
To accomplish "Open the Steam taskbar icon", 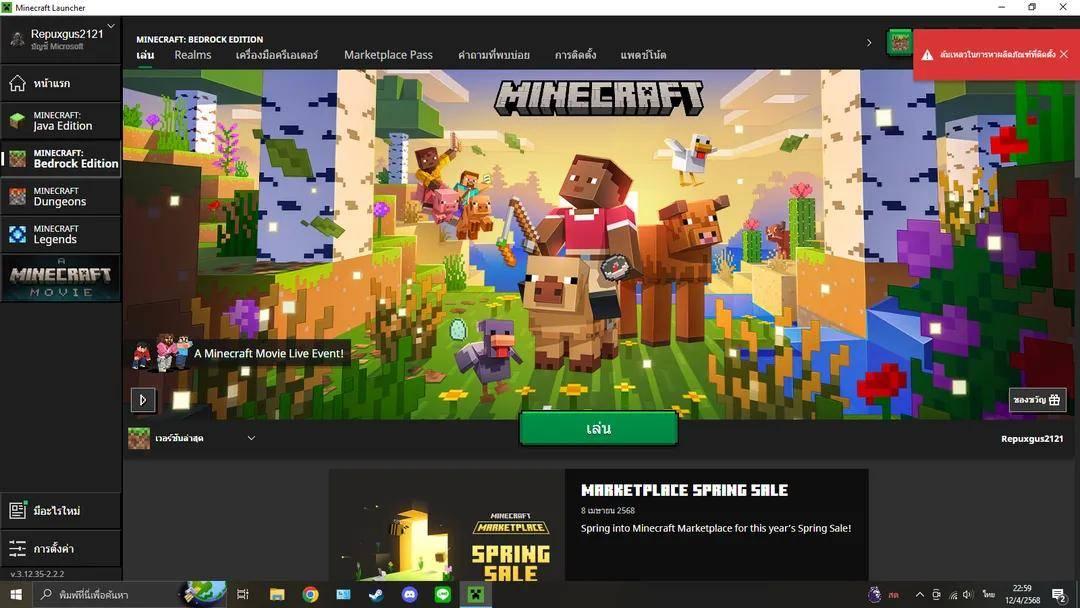I will click(376, 594).
